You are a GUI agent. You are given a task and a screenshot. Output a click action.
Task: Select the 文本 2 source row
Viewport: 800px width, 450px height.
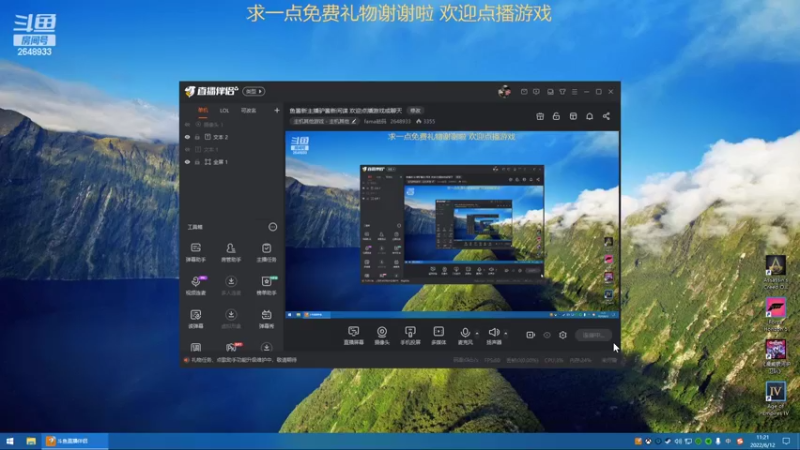pos(232,137)
